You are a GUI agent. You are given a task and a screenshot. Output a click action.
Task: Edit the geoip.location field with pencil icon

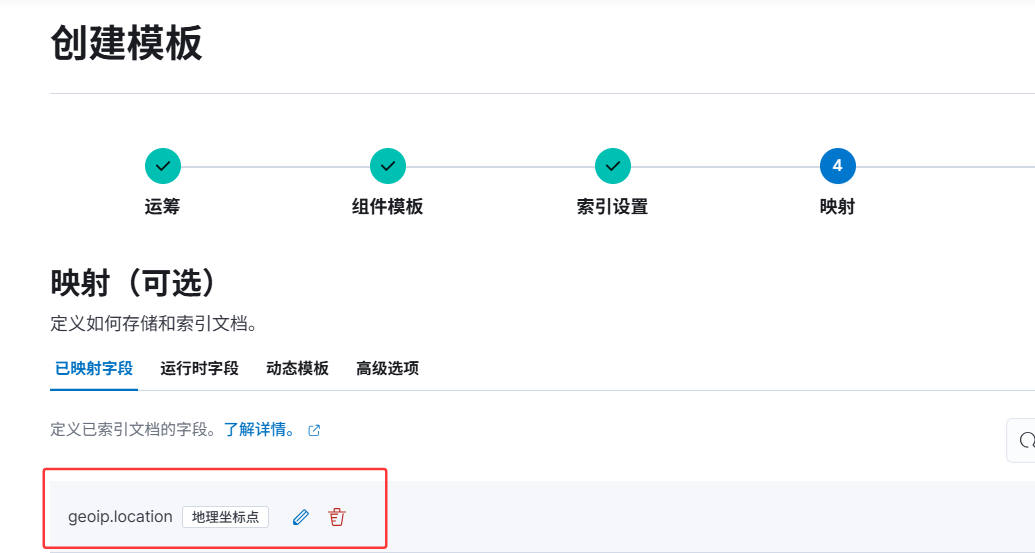coord(300,517)
